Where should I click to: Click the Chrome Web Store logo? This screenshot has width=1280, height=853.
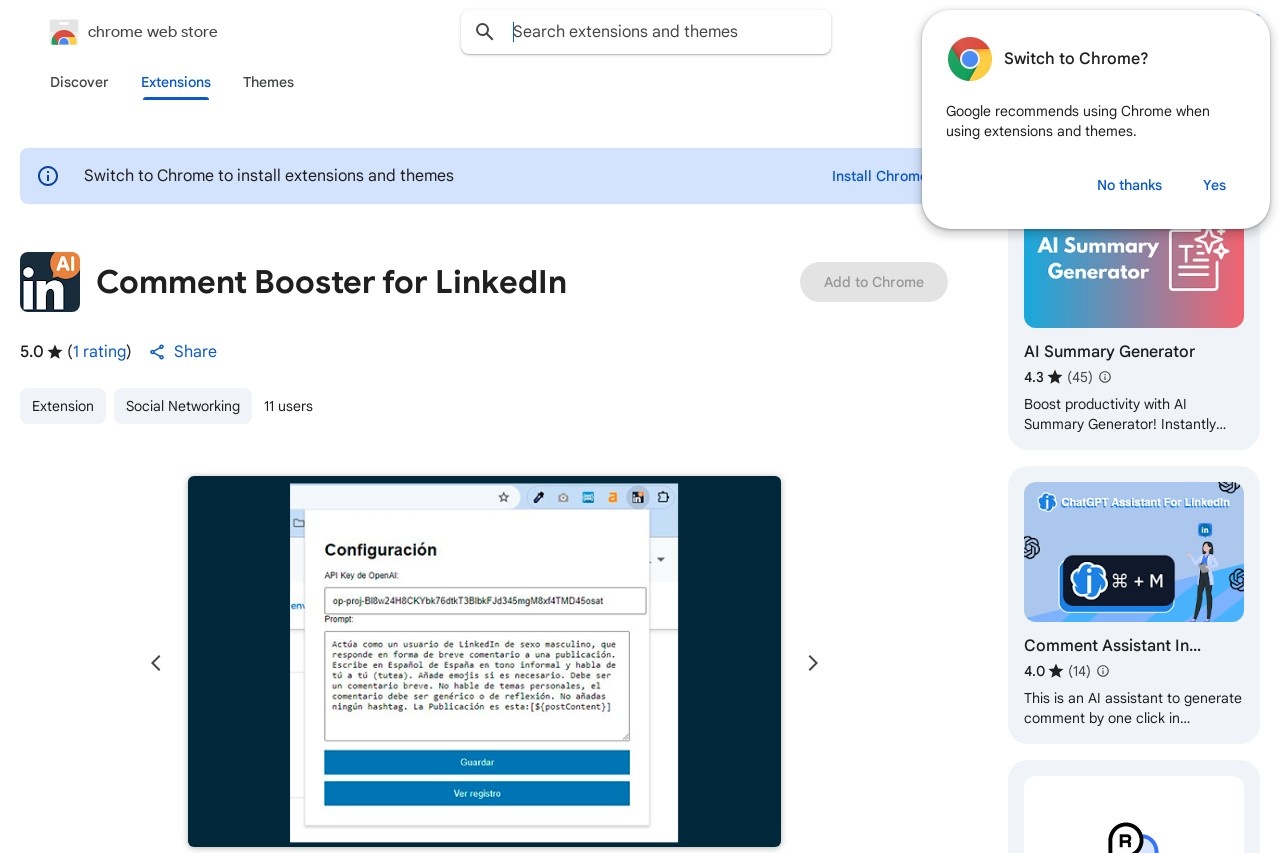63,32
